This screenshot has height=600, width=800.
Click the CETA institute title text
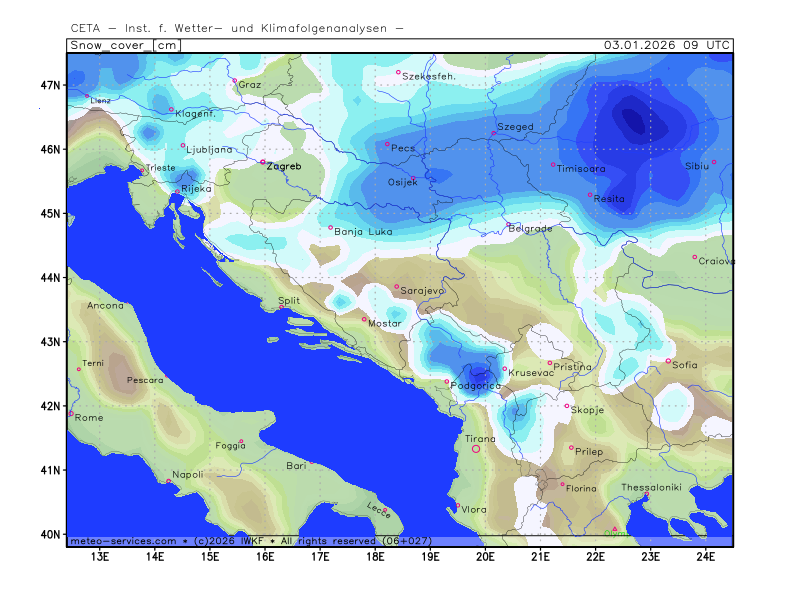(237, 28)
